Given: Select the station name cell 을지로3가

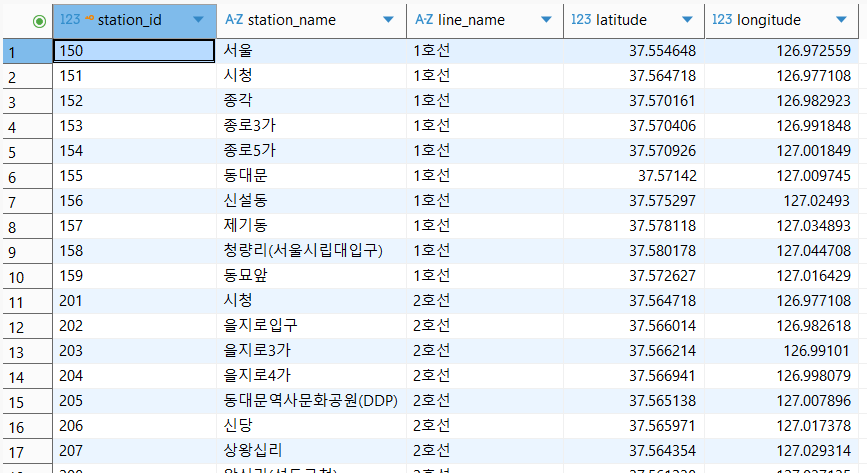Looking at the screenshot, I should (x=311, y=351).
